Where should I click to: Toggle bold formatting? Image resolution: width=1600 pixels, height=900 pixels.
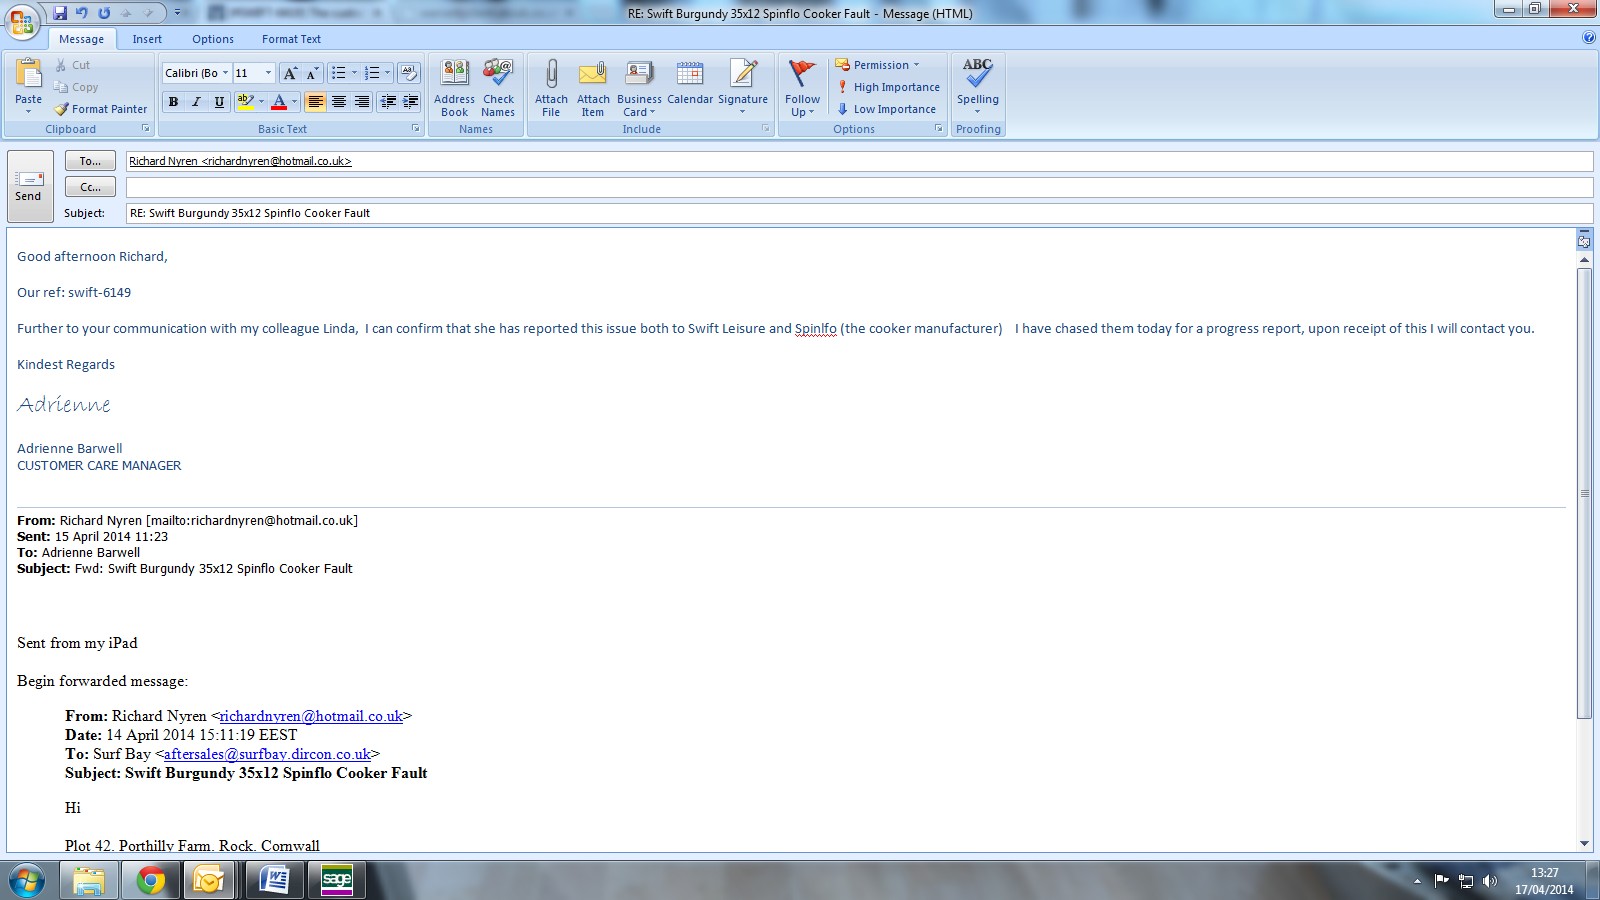[173, 102]
